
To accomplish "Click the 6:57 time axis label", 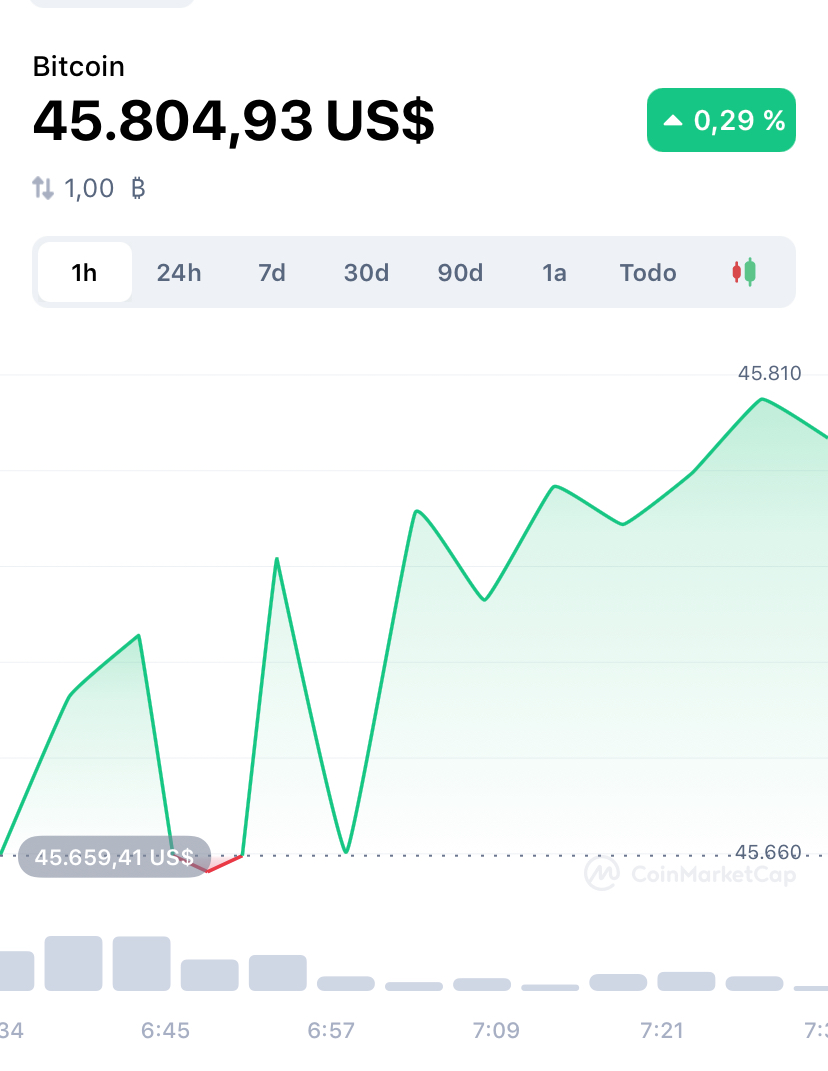I will (x=331, y=1030).
